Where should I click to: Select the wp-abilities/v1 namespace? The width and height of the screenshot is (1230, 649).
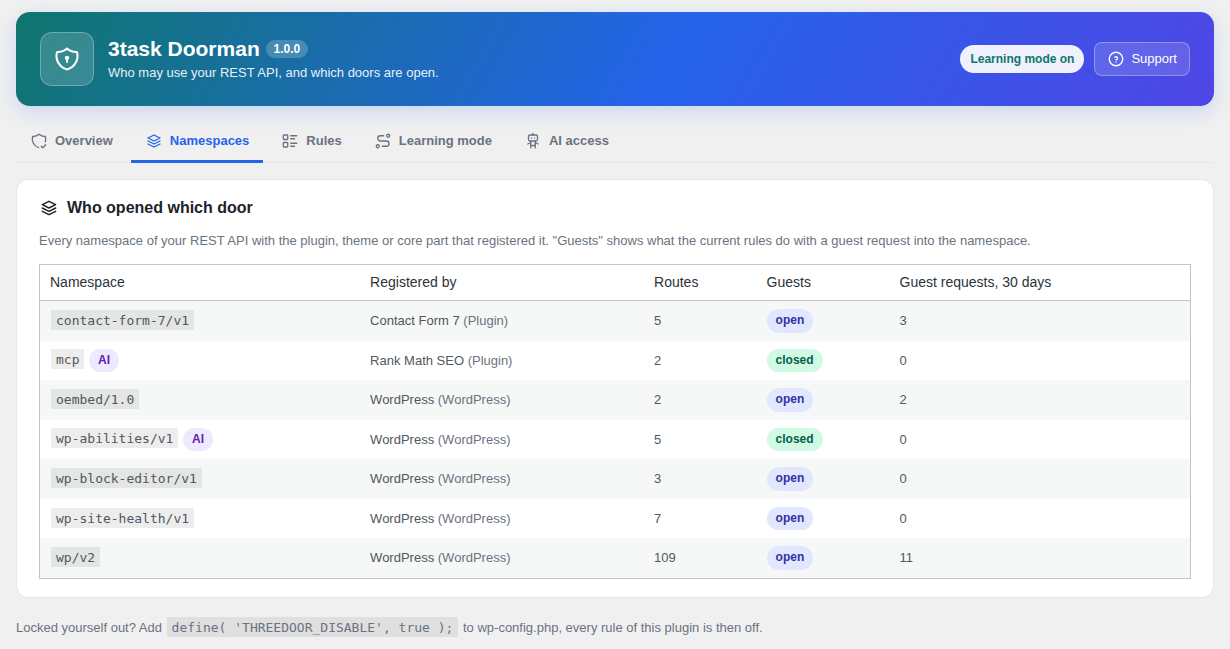[115, 439]
